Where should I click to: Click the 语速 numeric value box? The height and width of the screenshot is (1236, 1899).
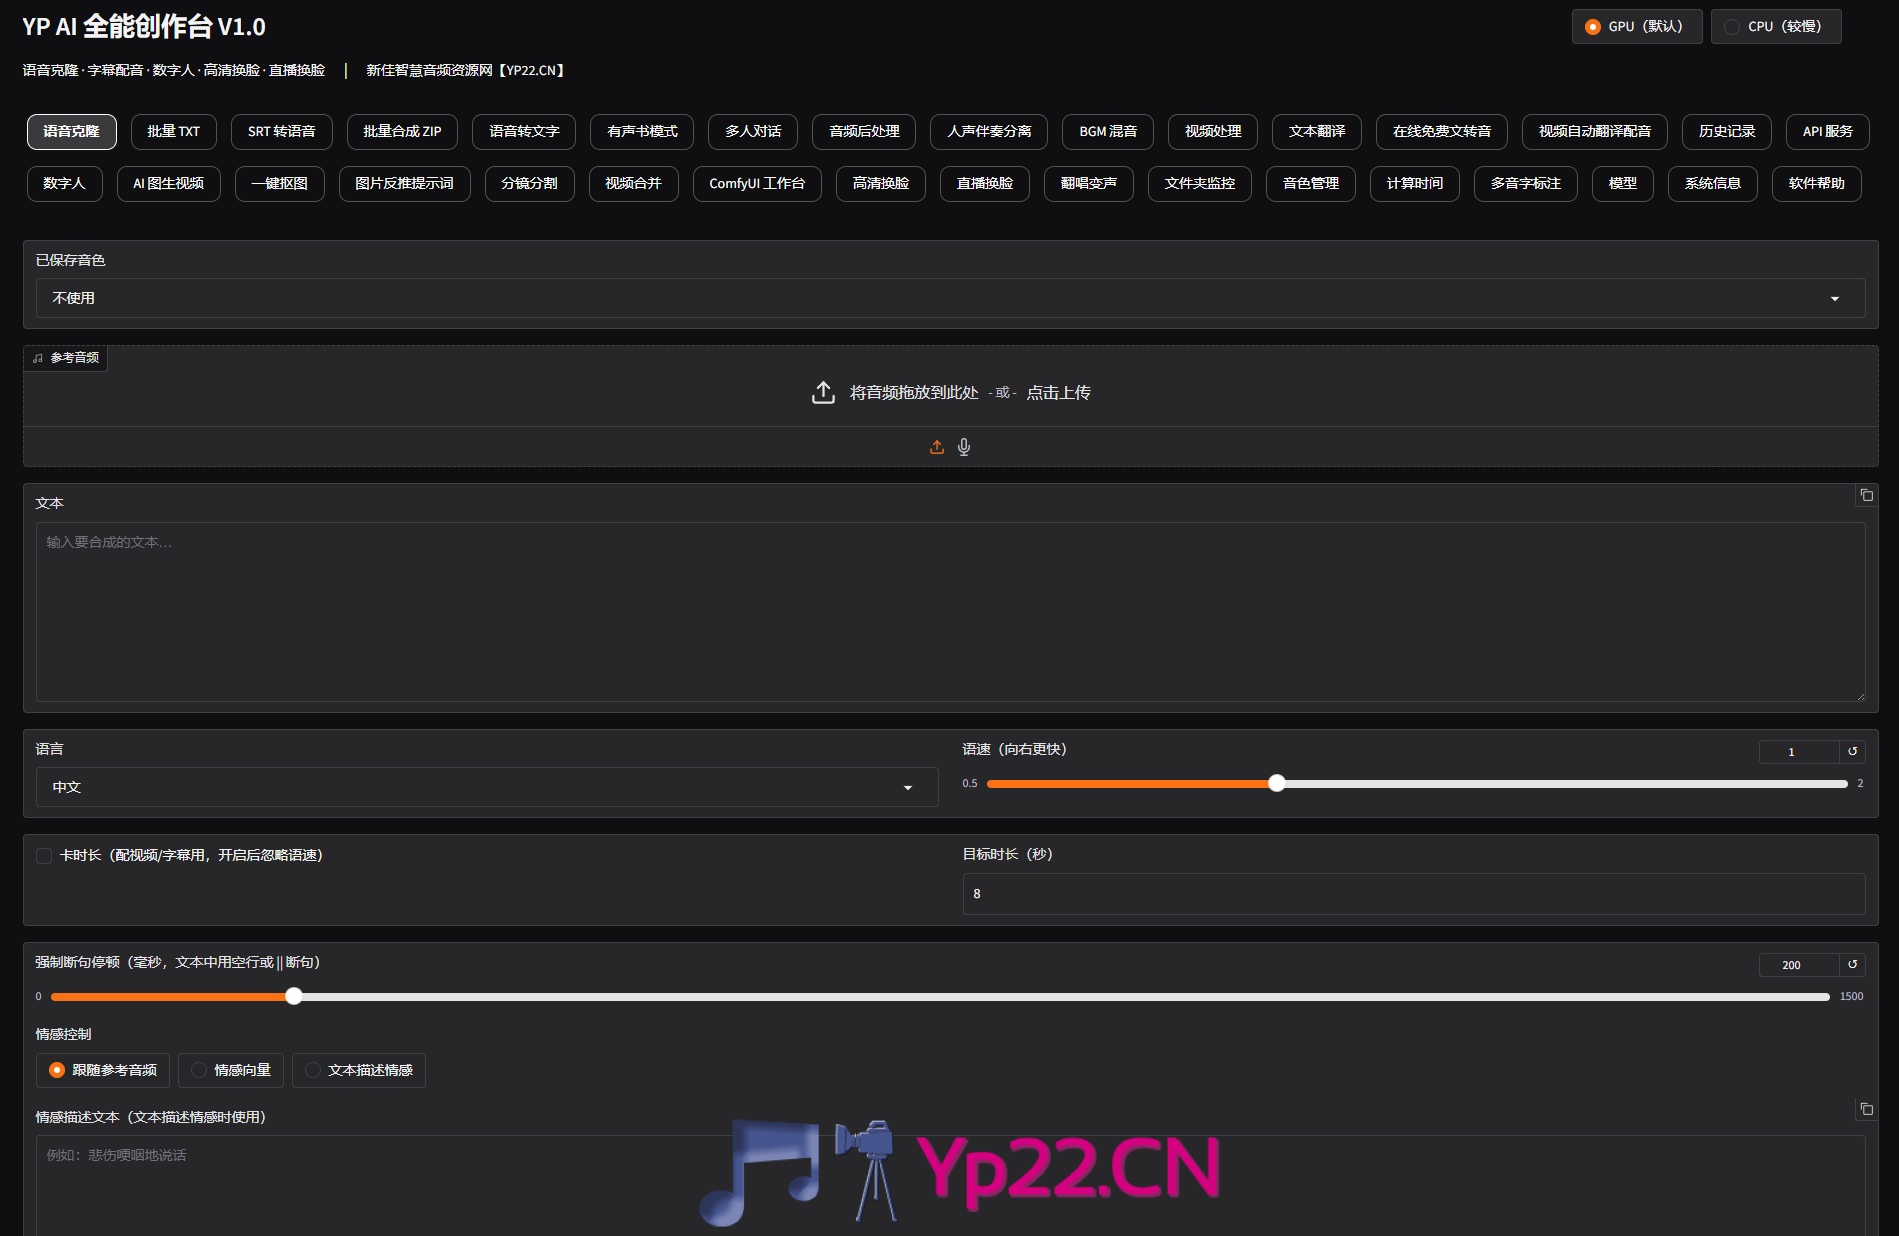point(1799,751)
